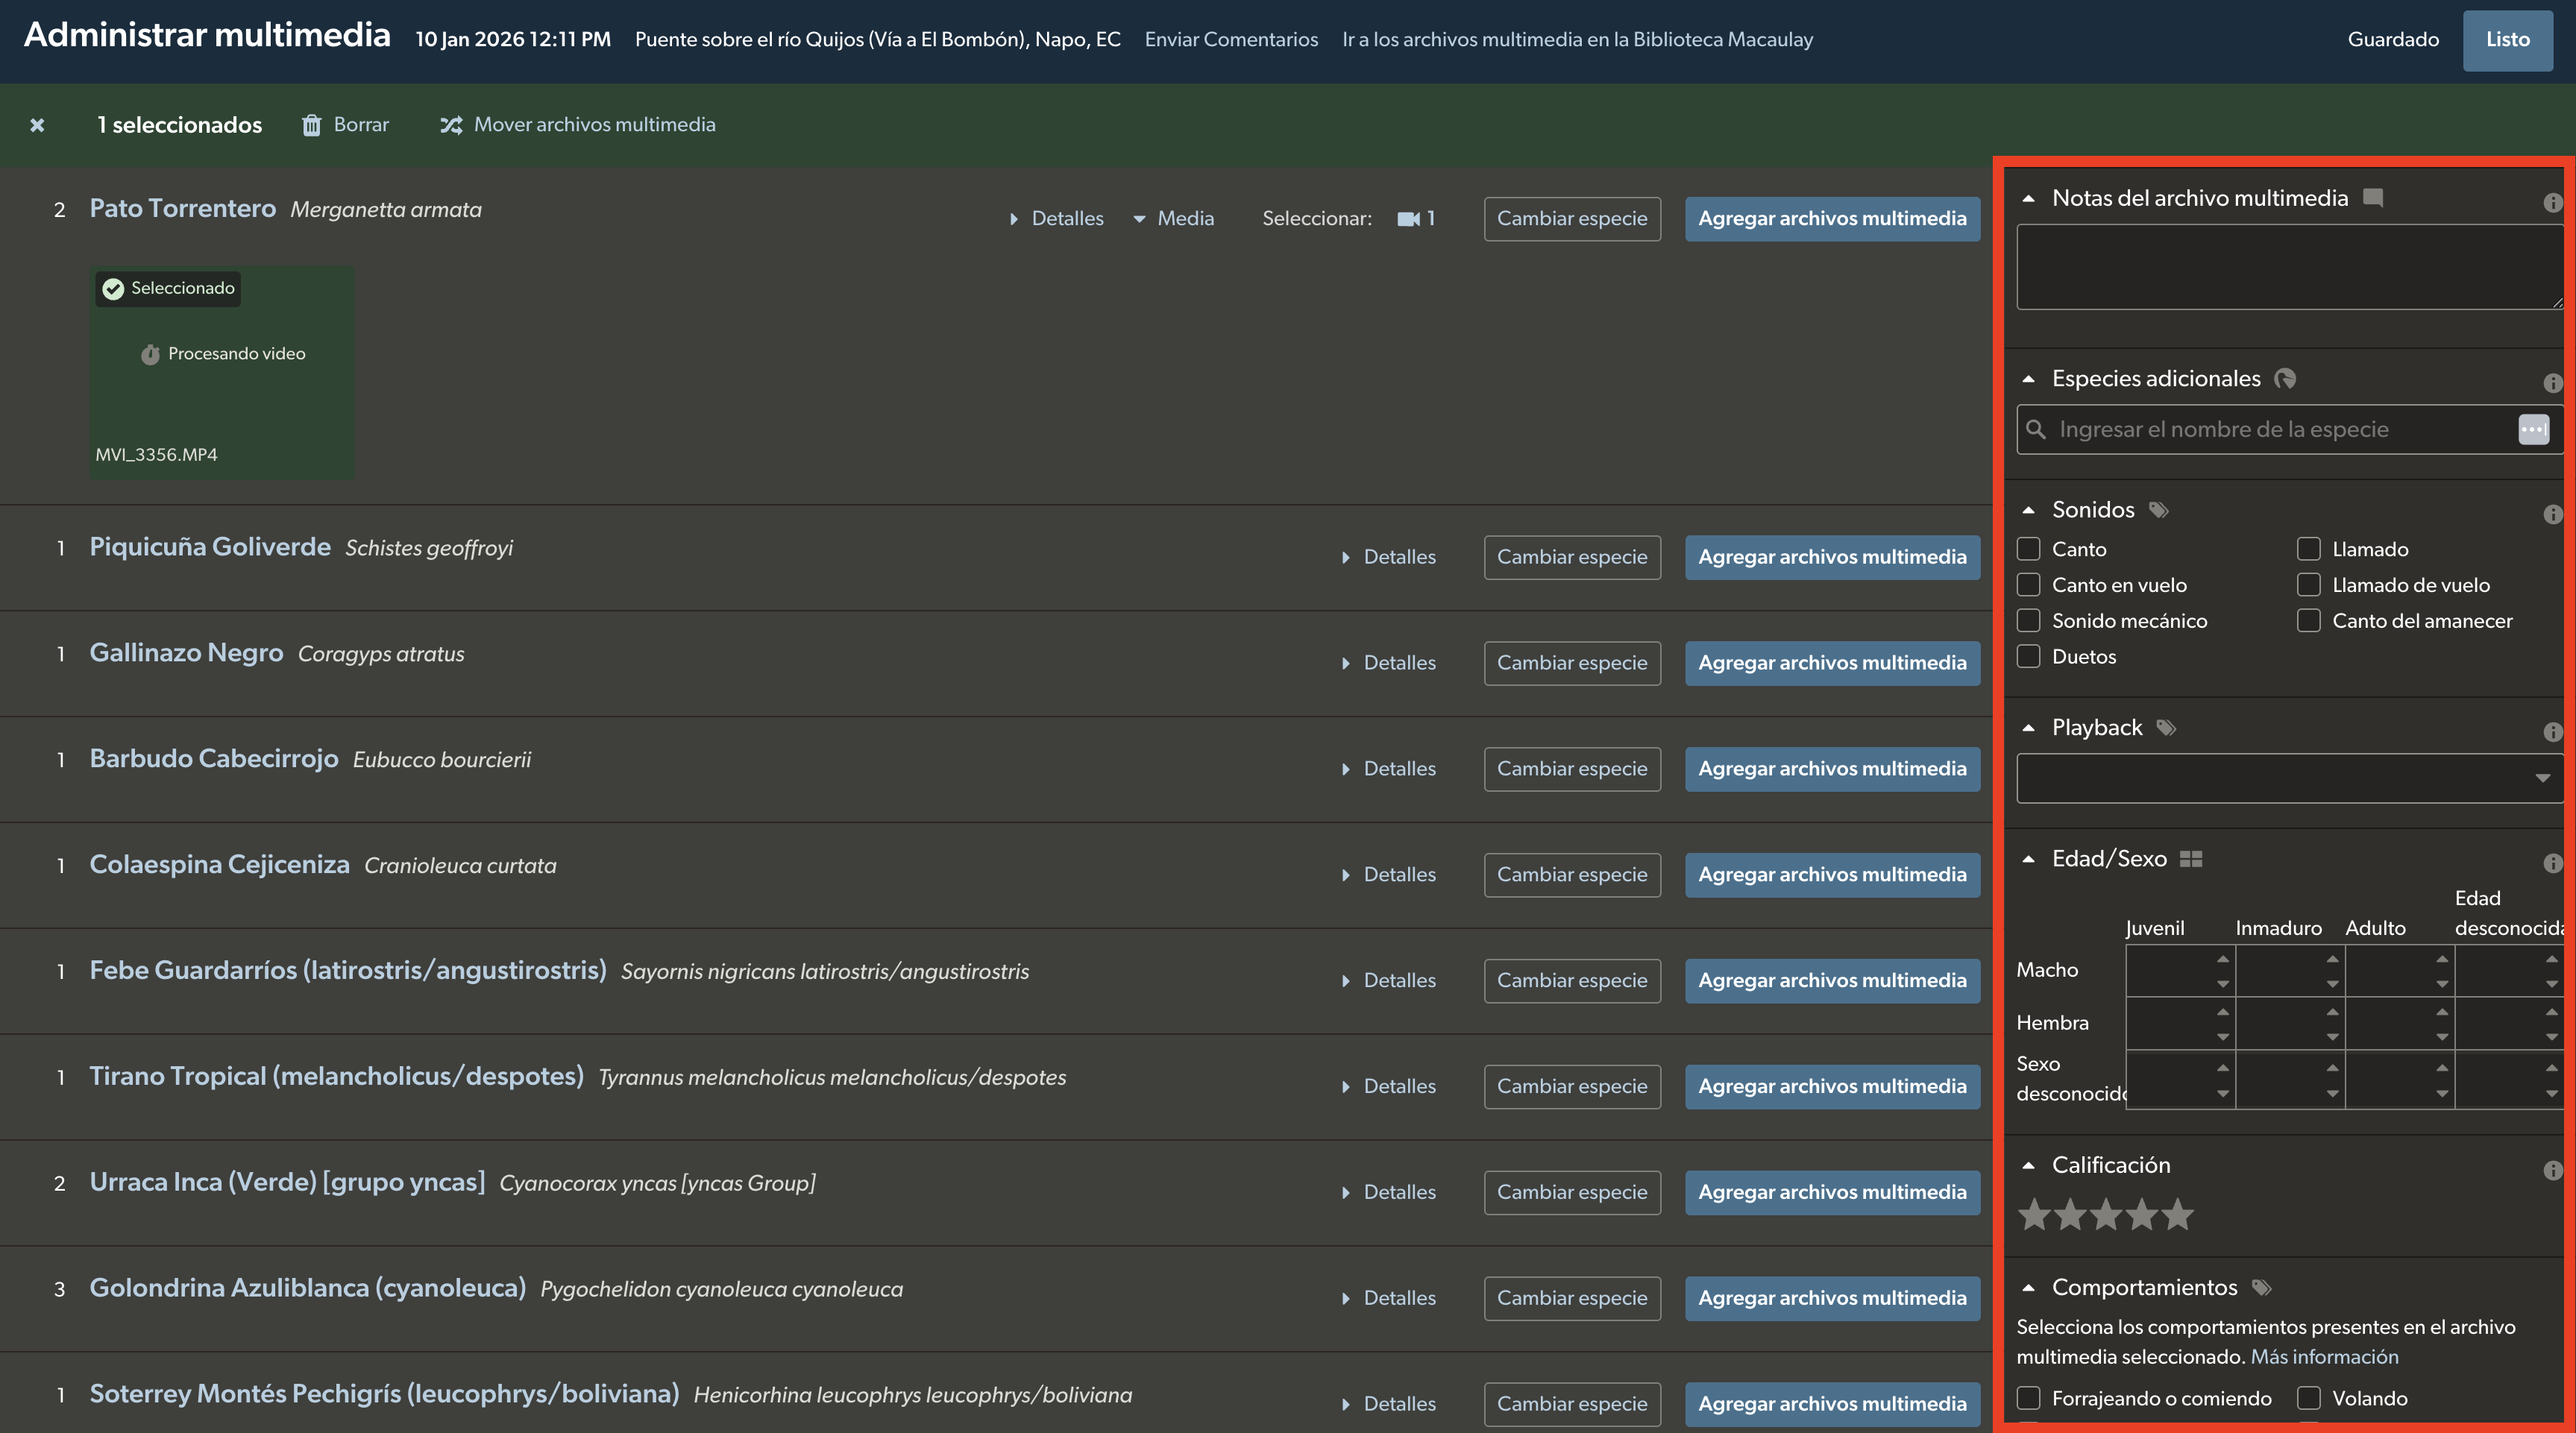Image resolution: width=2576 pixels, height=1433 pixels.
Task: Open the Playback dropdown menu
Action: click(x=2289, y=778)
